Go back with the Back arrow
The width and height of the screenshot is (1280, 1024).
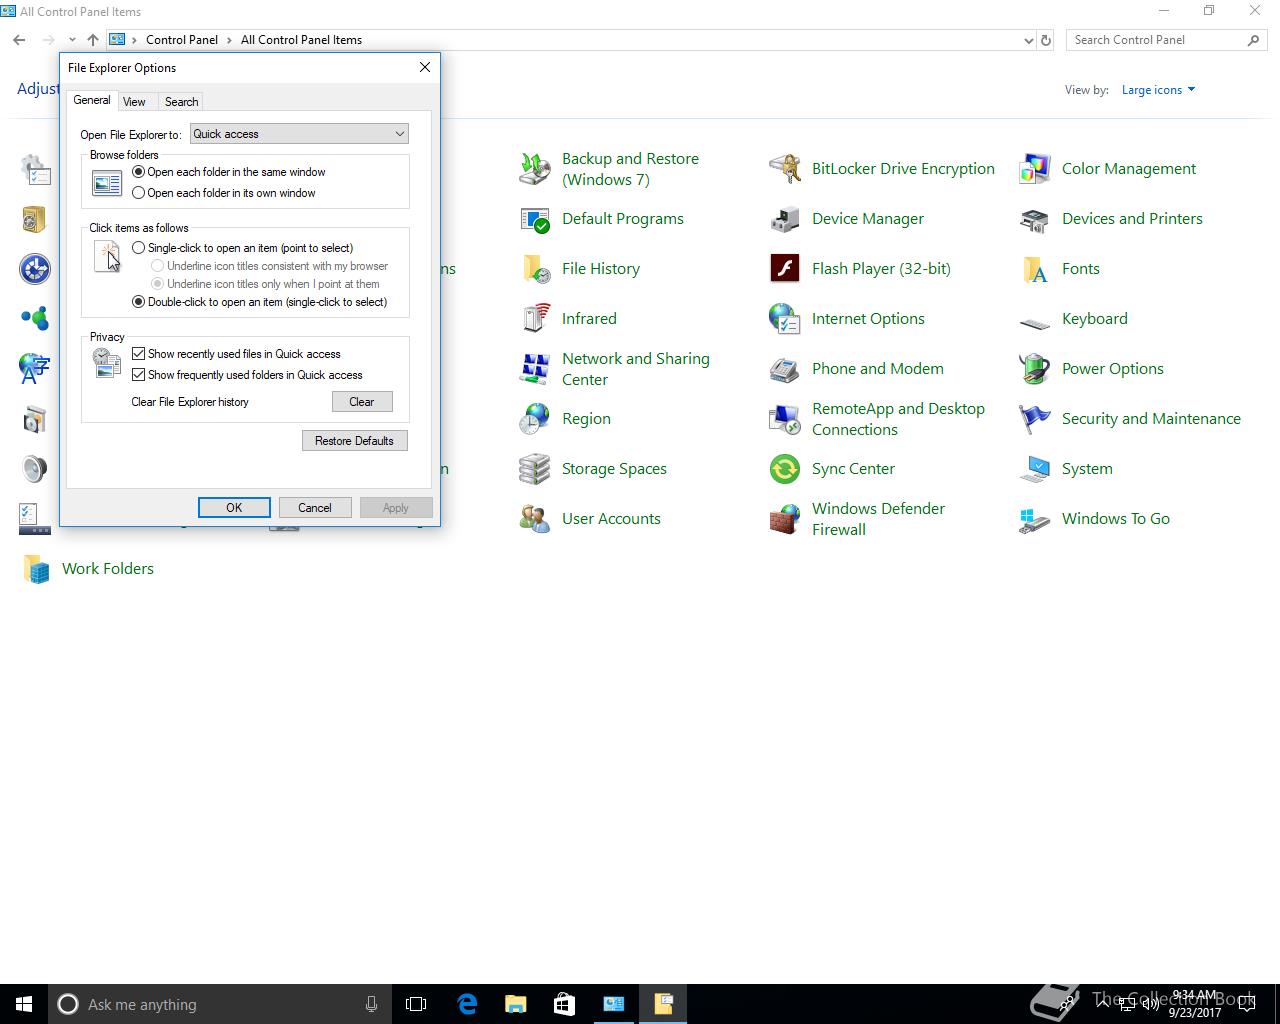coord(20,40)
